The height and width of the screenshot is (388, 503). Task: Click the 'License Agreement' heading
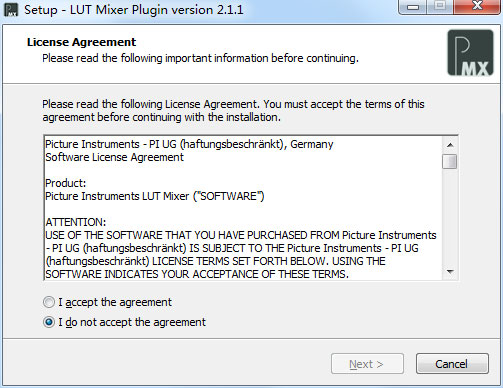point(81,42)
